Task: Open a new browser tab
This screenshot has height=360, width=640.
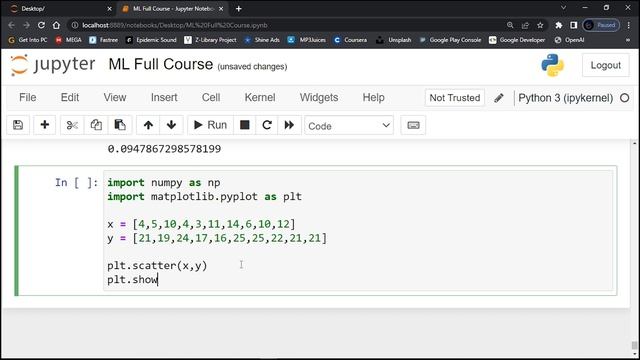Action: tap(239, 9)
